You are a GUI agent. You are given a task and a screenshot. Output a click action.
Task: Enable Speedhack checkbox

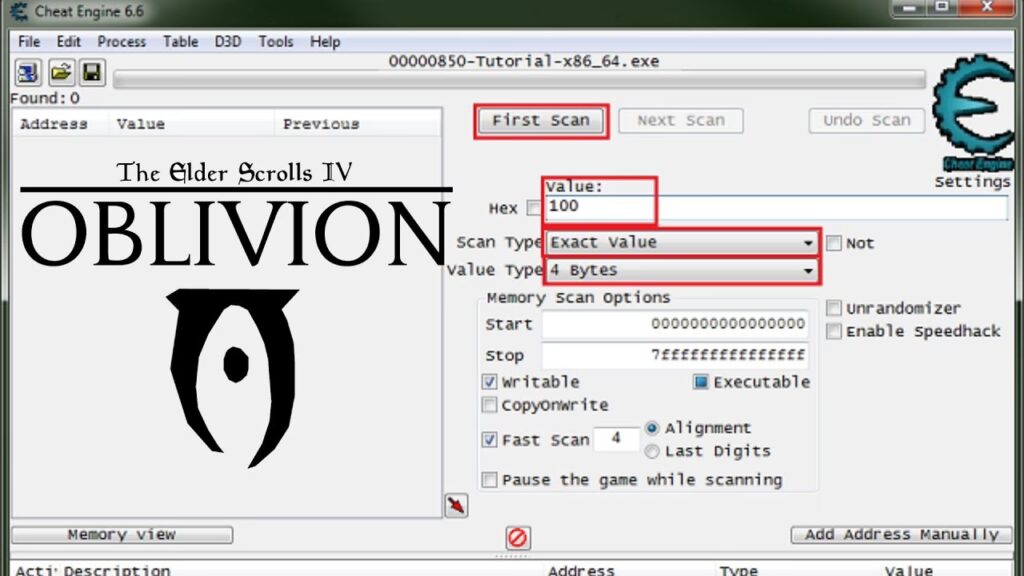[833, 331]
